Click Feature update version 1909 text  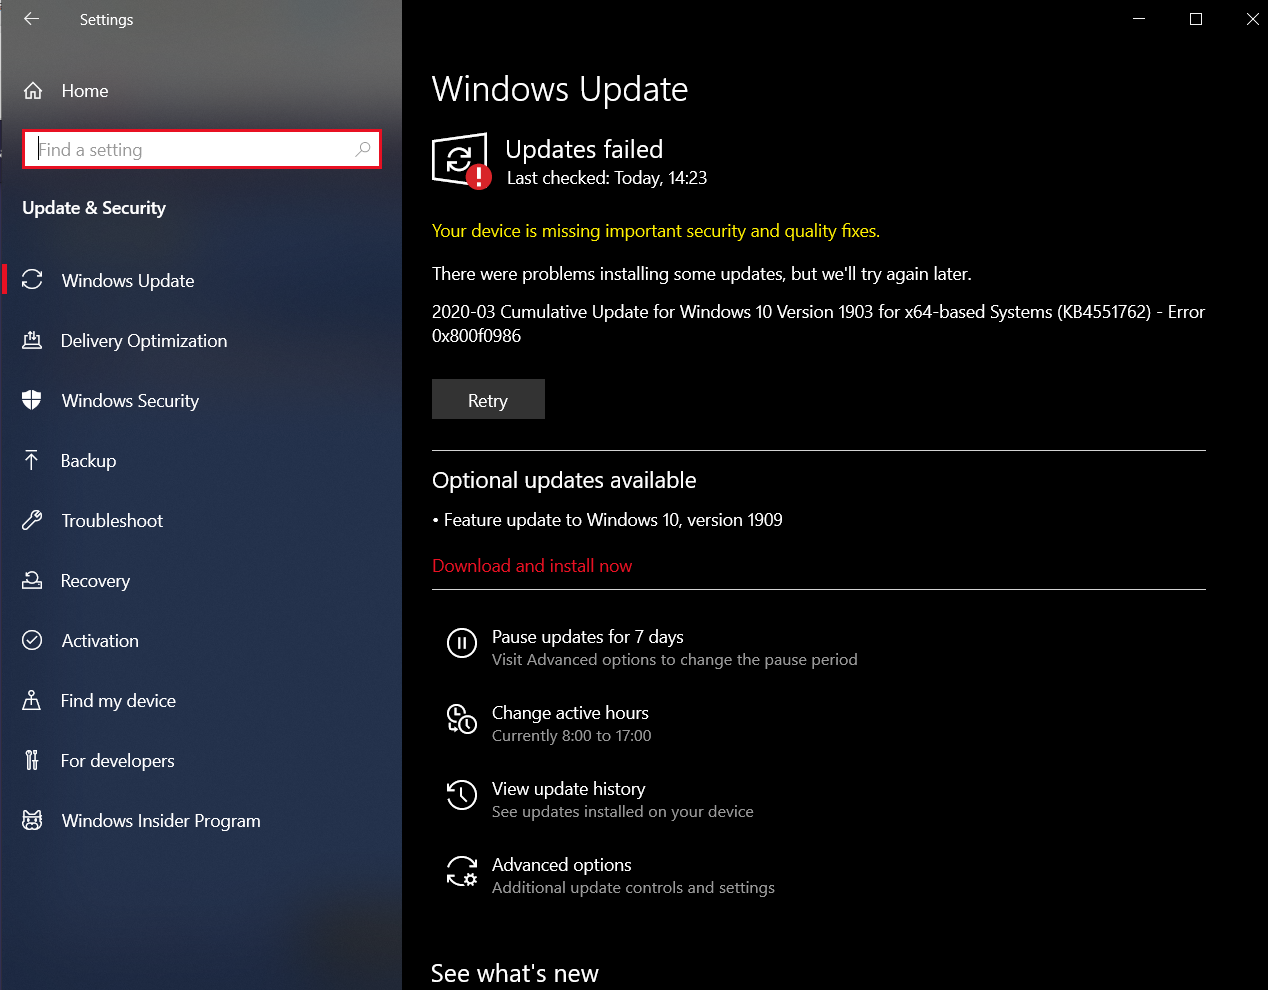[x=613, y=520]
